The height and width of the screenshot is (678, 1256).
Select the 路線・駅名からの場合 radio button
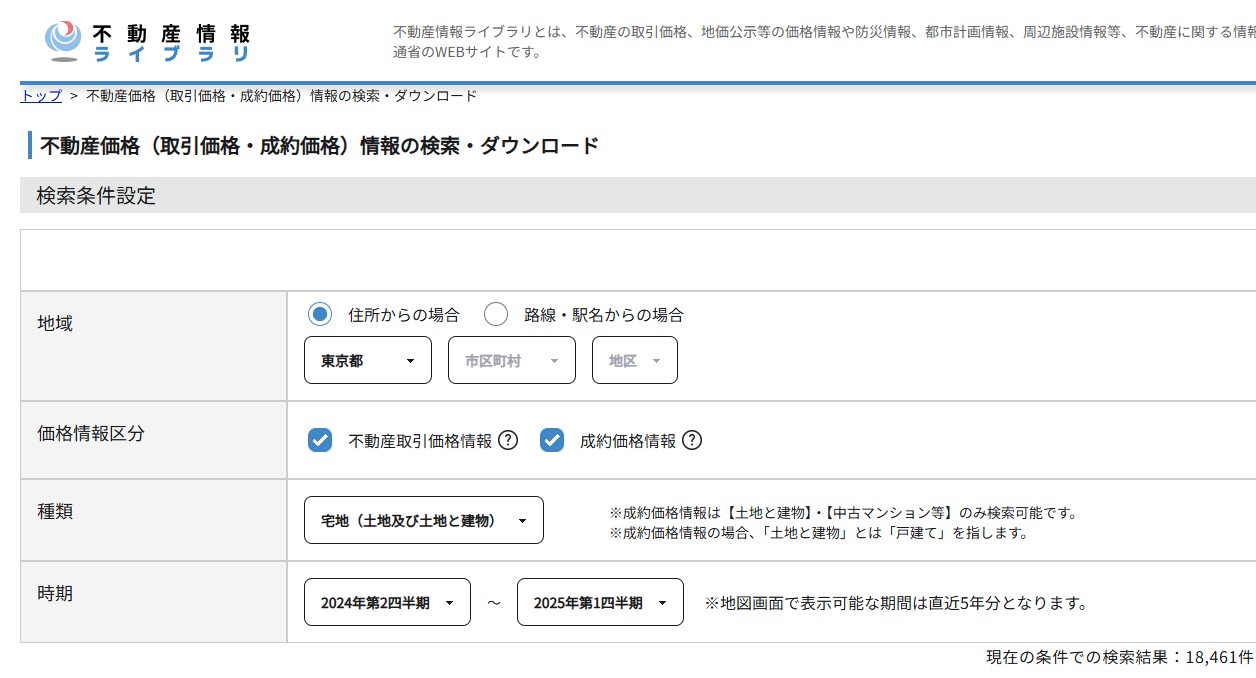496,315
